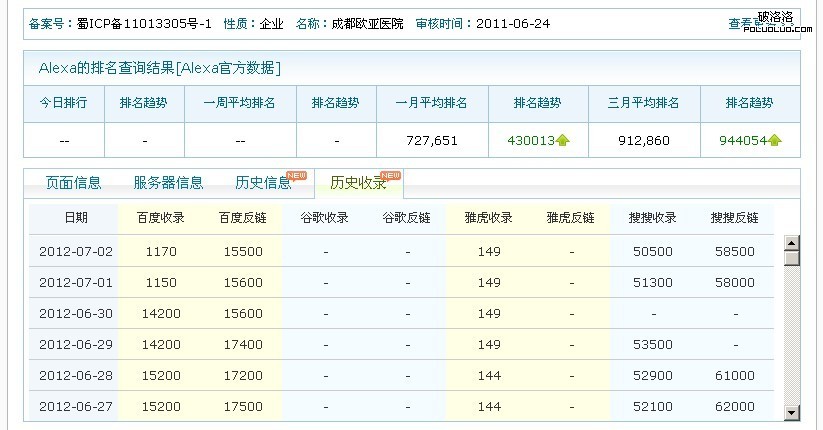Click scrollbar up arrow in history table
This screenshot has width=823, height=430.
[791, 242]
